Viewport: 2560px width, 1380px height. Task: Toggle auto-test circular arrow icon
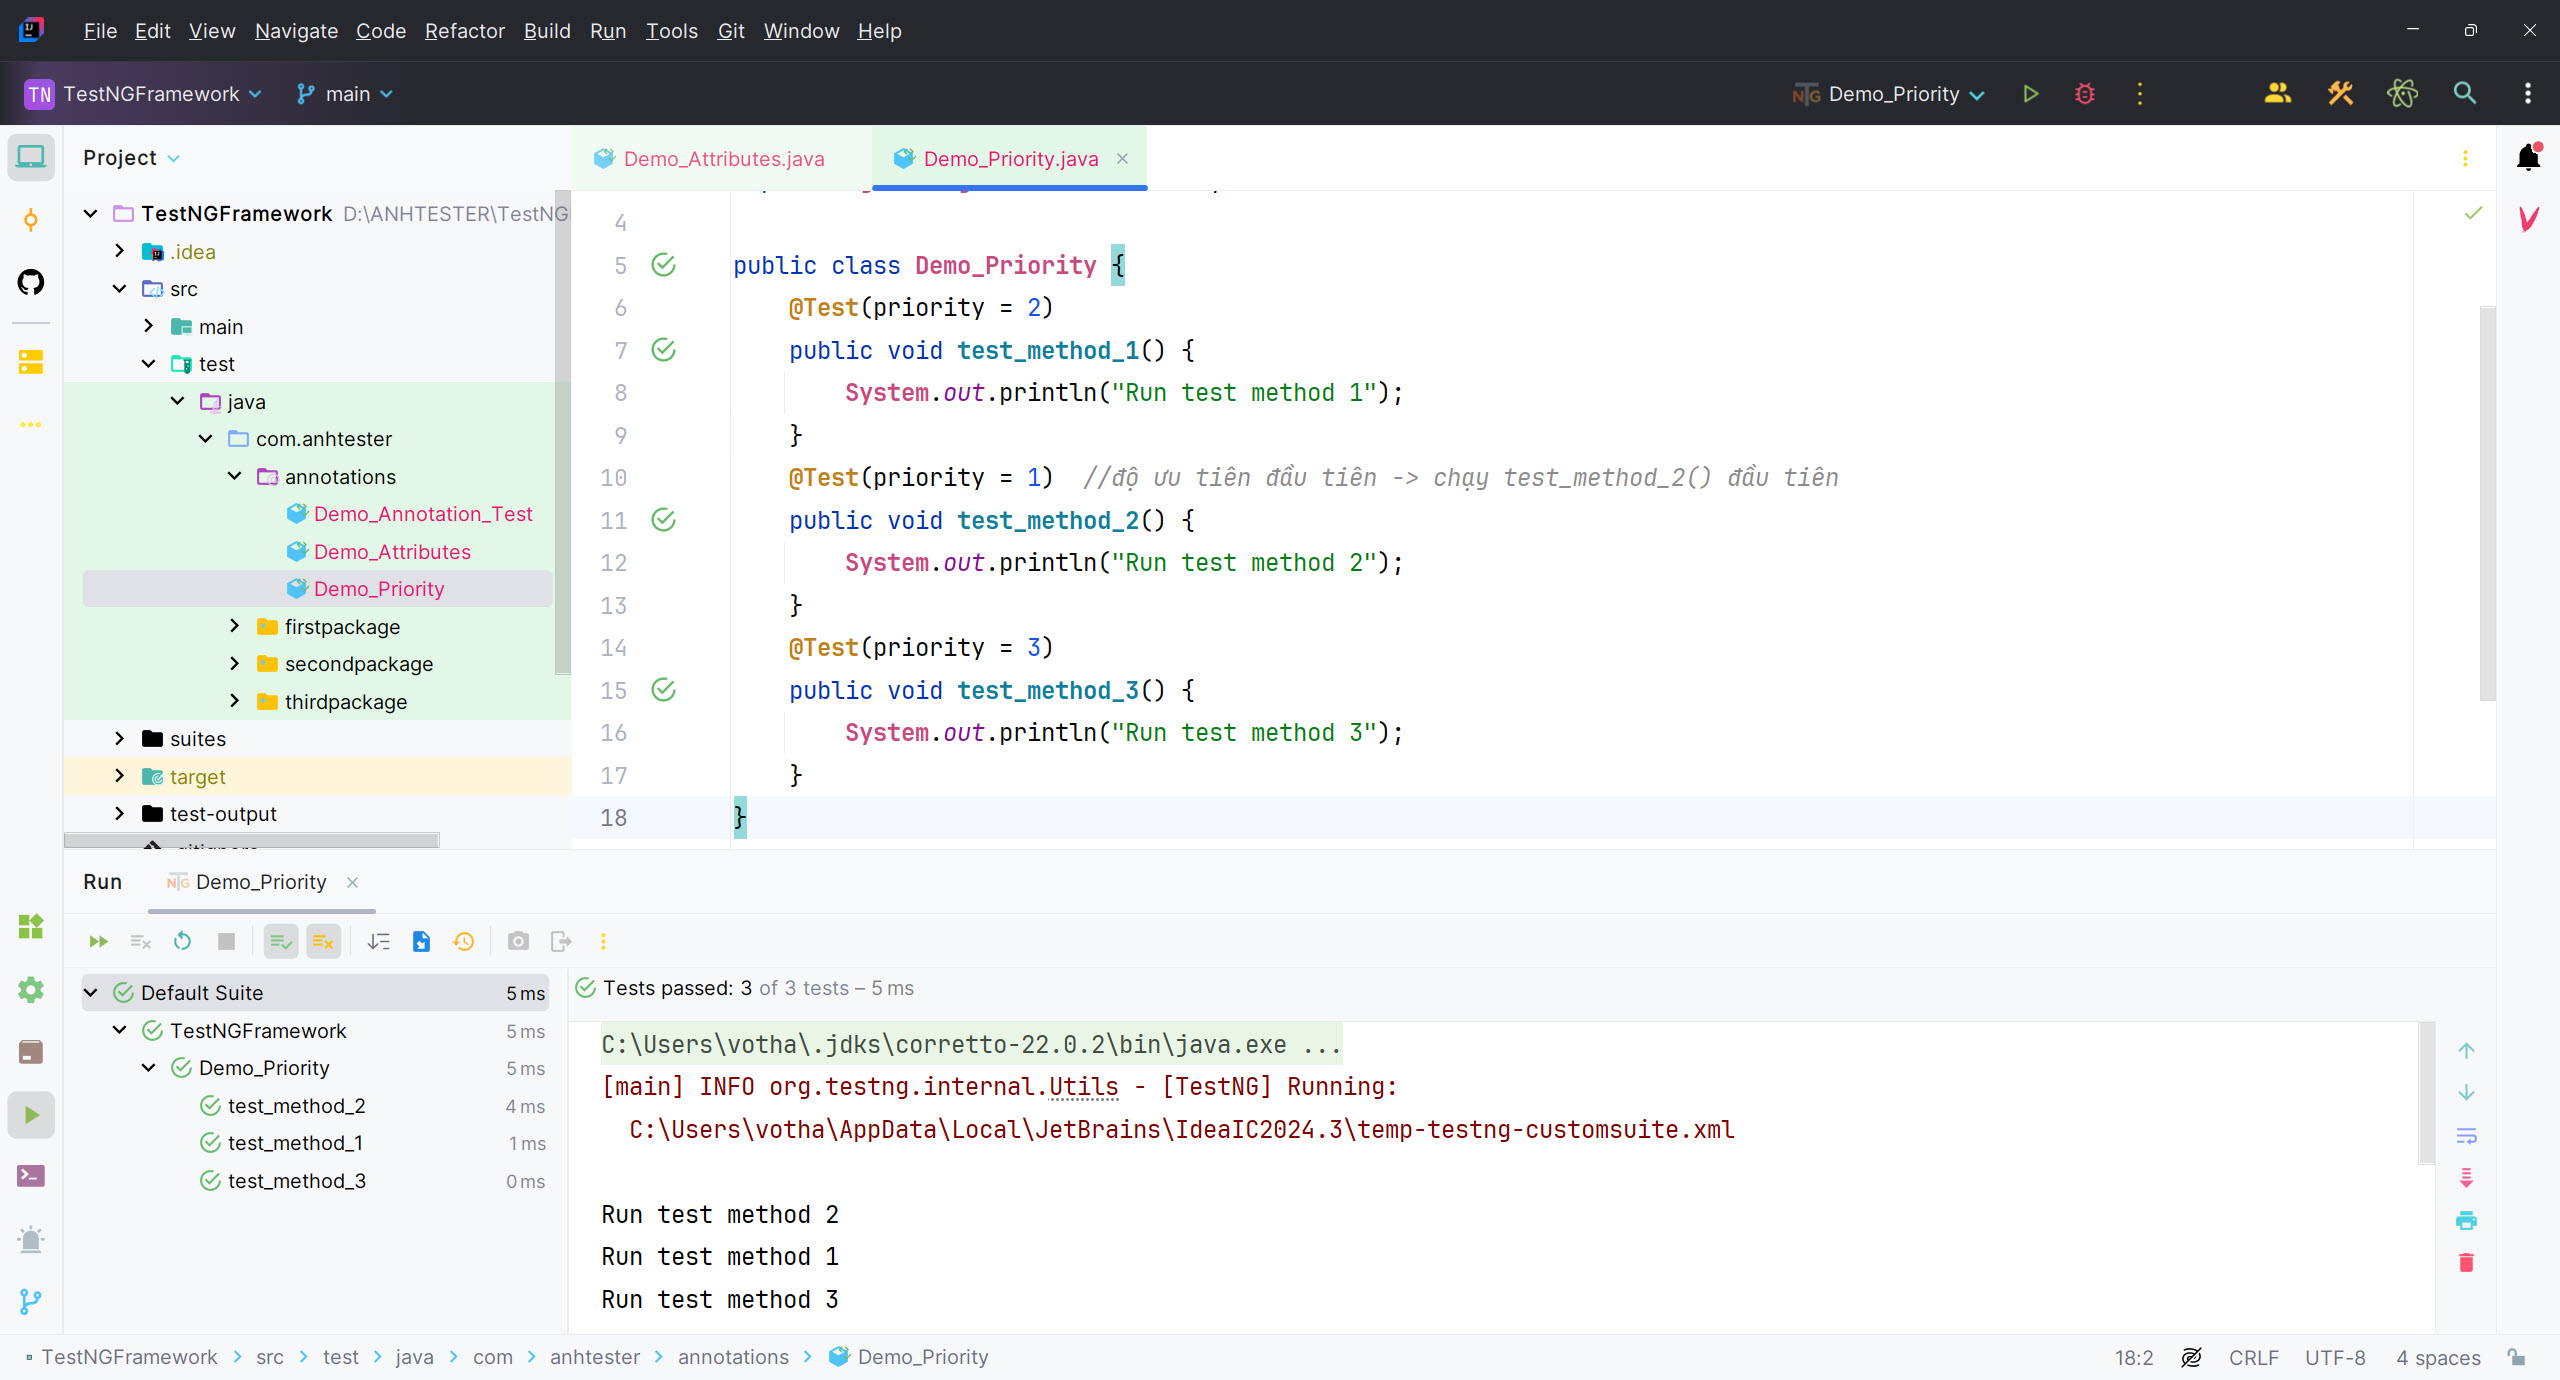click(x=182, y=941)
